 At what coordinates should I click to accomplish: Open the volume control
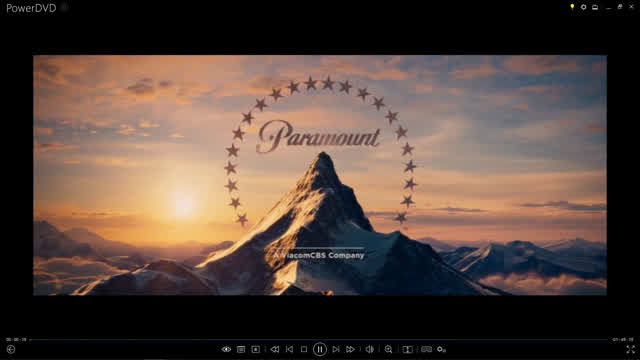tap(369, 349)
